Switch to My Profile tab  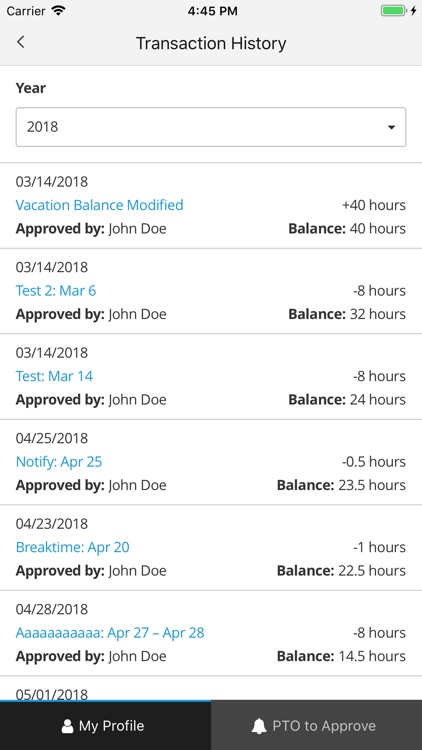[105, 725]
